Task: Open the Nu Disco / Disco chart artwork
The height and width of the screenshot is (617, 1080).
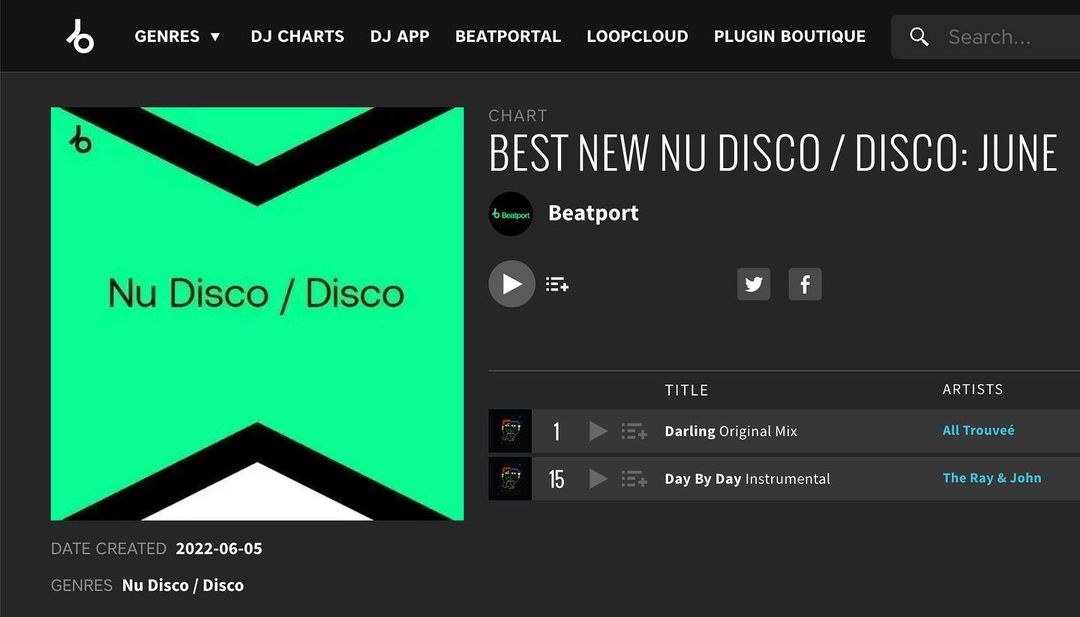Action: pos(257,313)
